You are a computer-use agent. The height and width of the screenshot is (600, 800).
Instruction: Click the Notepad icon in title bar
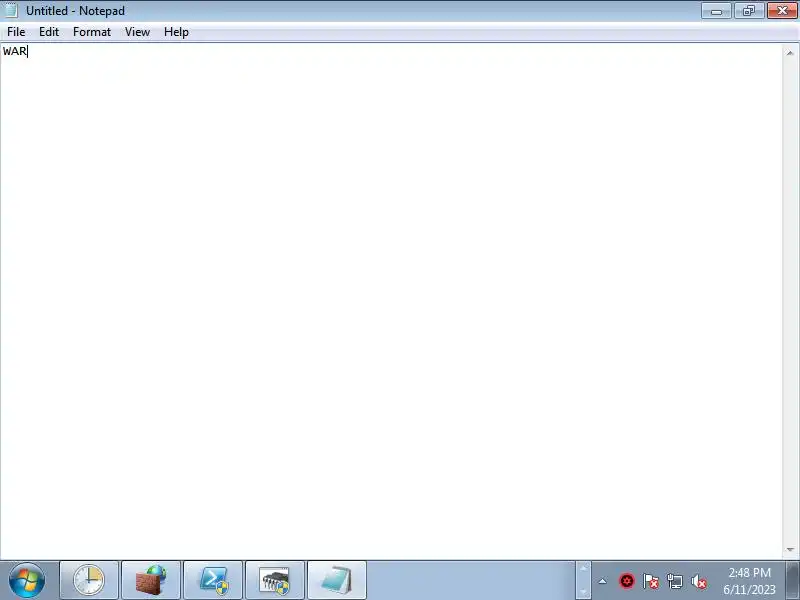coord(10,10)
